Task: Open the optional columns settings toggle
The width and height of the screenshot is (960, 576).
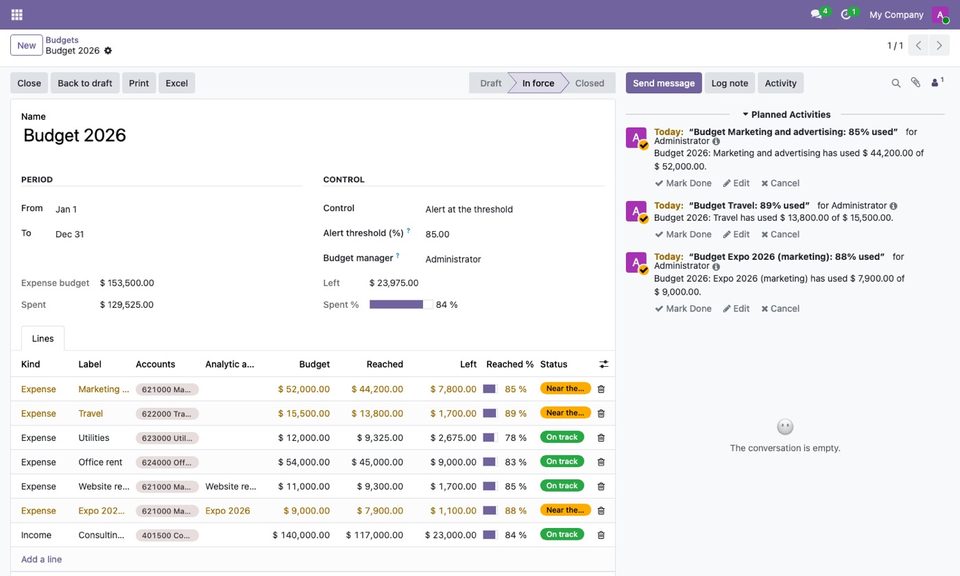Action: pos(604,364)
